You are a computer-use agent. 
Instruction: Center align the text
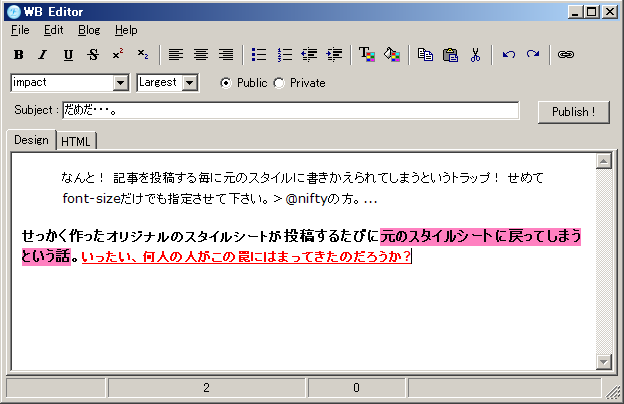[x=201, y=55]
